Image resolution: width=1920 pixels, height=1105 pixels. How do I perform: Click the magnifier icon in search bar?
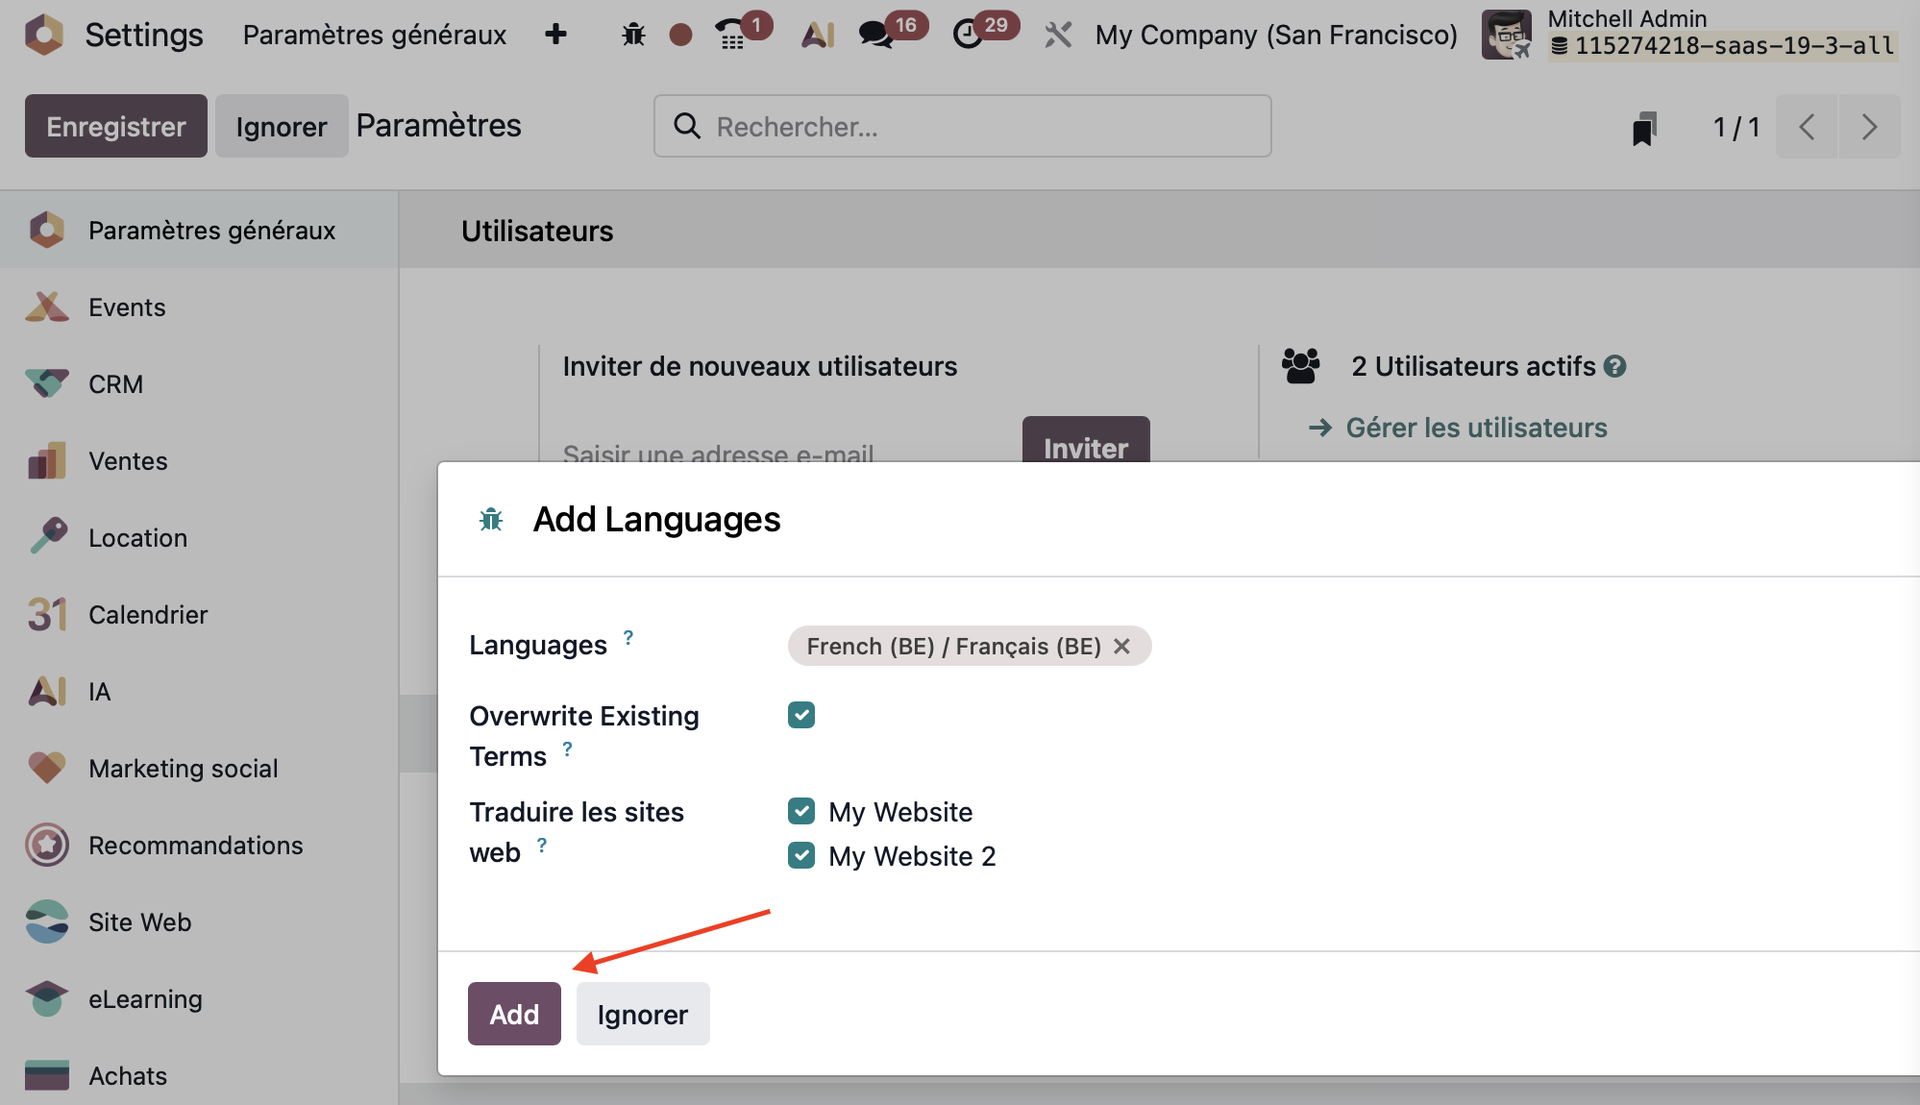coord(687,126)
